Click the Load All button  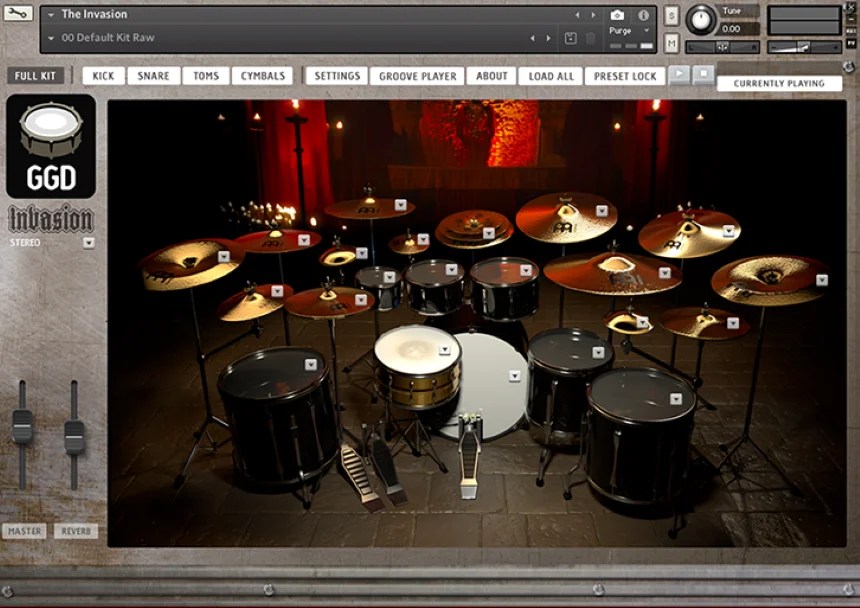552,75
